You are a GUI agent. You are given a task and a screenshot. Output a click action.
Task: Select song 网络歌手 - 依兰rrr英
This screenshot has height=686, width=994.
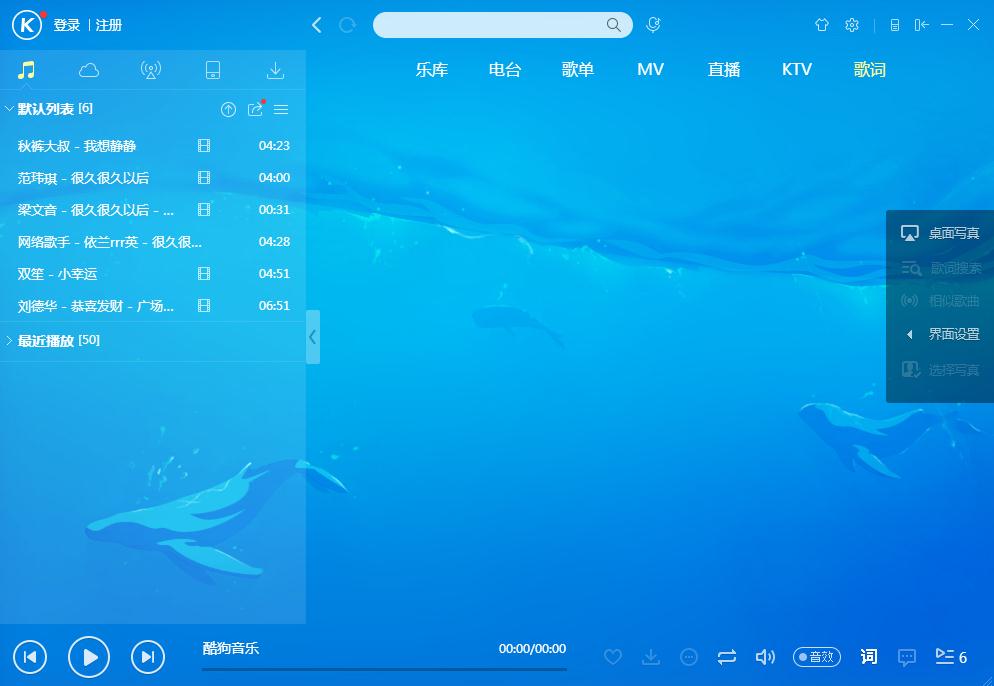tap(153, 242)
